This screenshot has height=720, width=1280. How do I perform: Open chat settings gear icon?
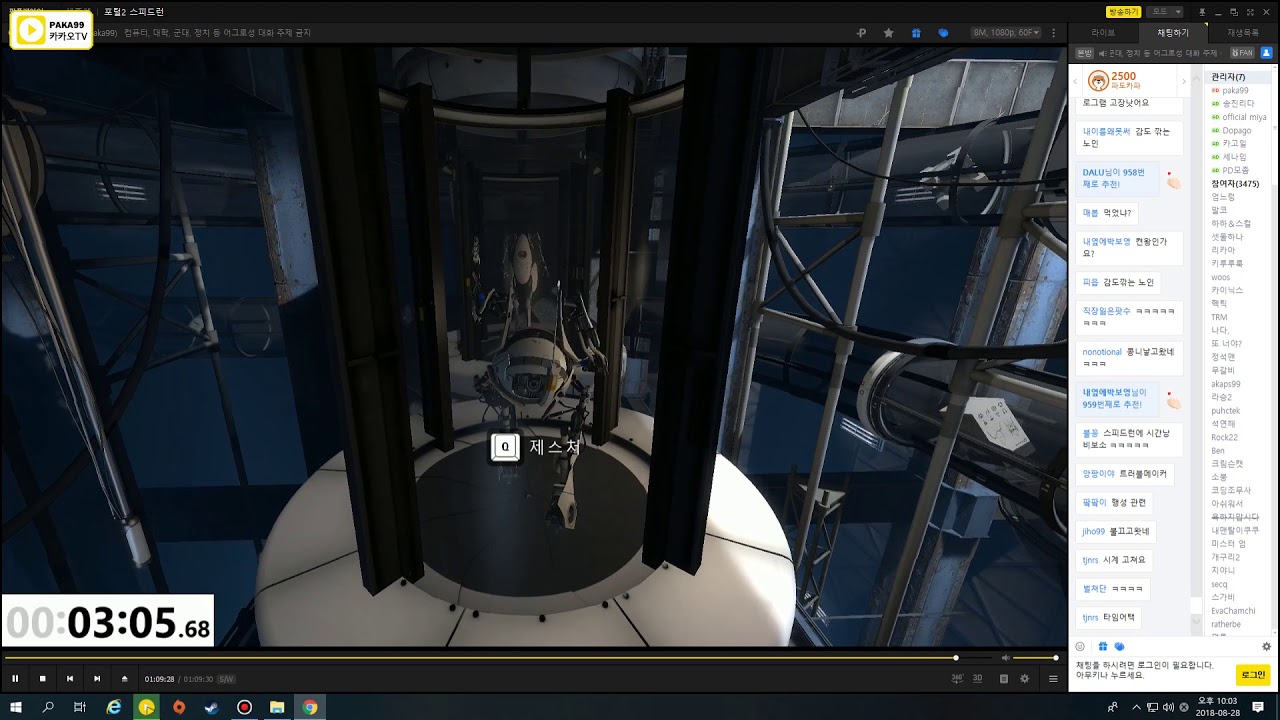point(1266,646)
